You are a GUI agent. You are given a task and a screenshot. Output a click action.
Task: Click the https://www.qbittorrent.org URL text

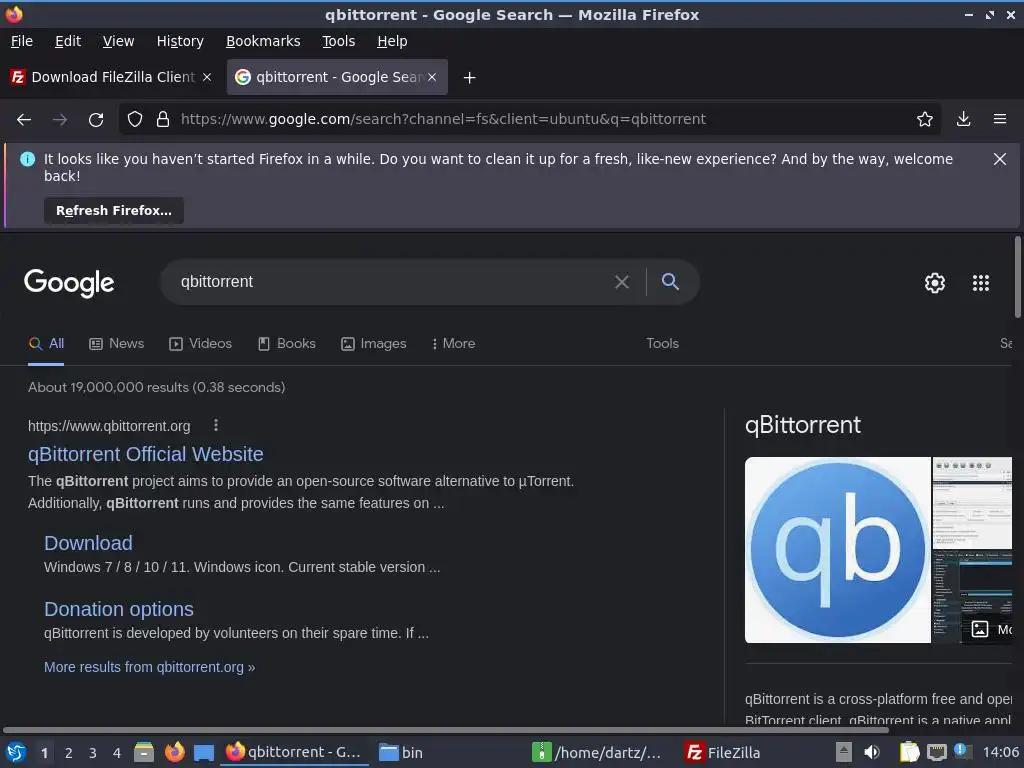(x=109, y=426)
